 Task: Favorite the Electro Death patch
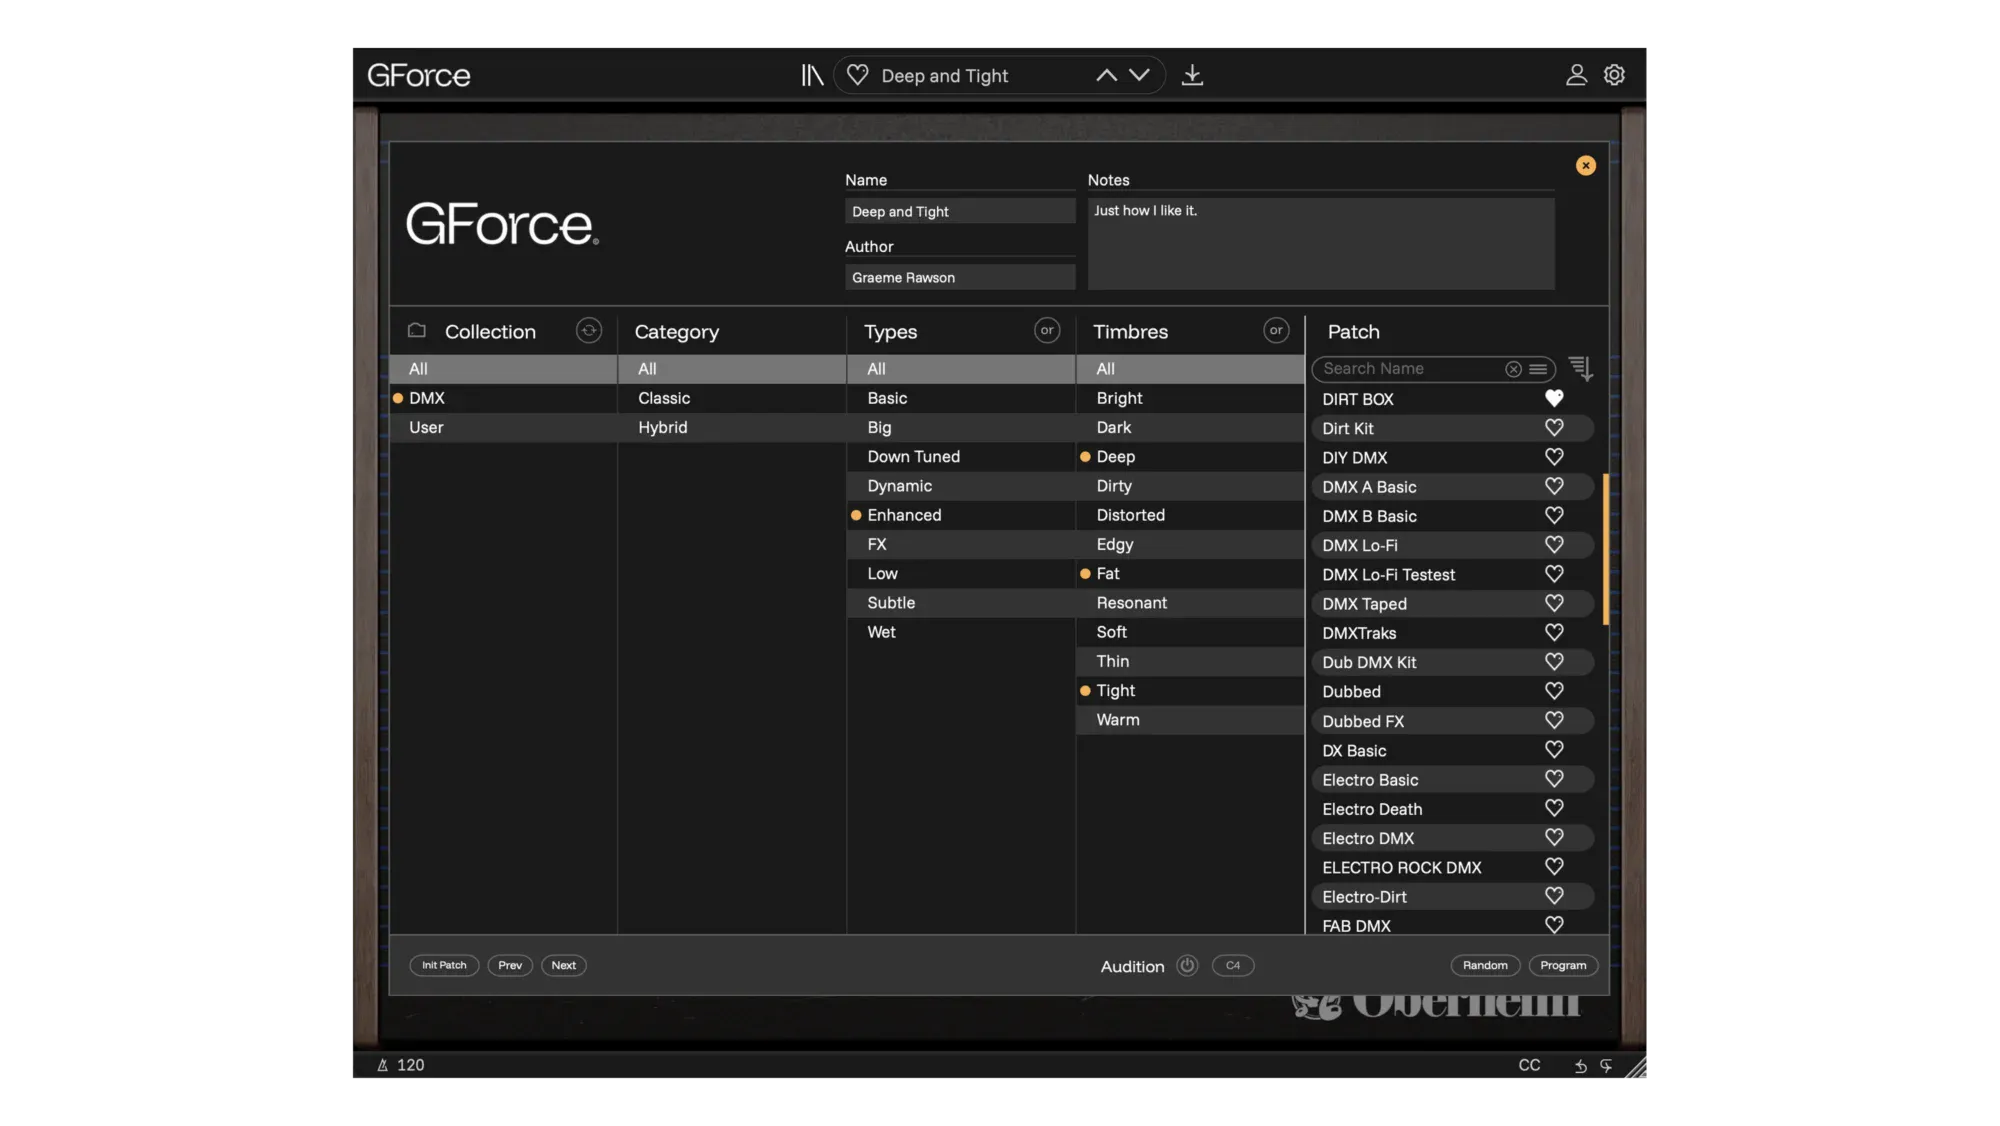click(1554, 808)
